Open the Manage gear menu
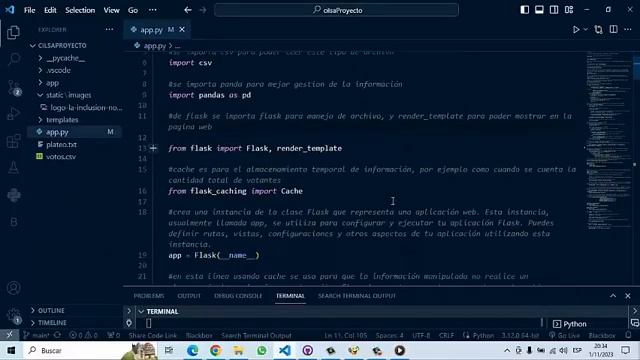This screenshot has width=640, height=360. [13, 315]
